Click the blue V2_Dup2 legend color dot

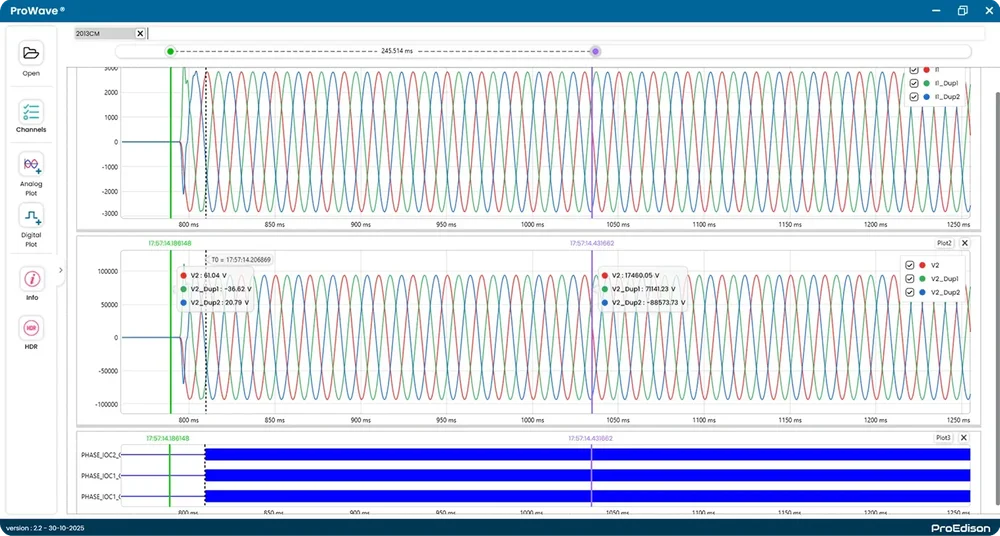[923, 292]
